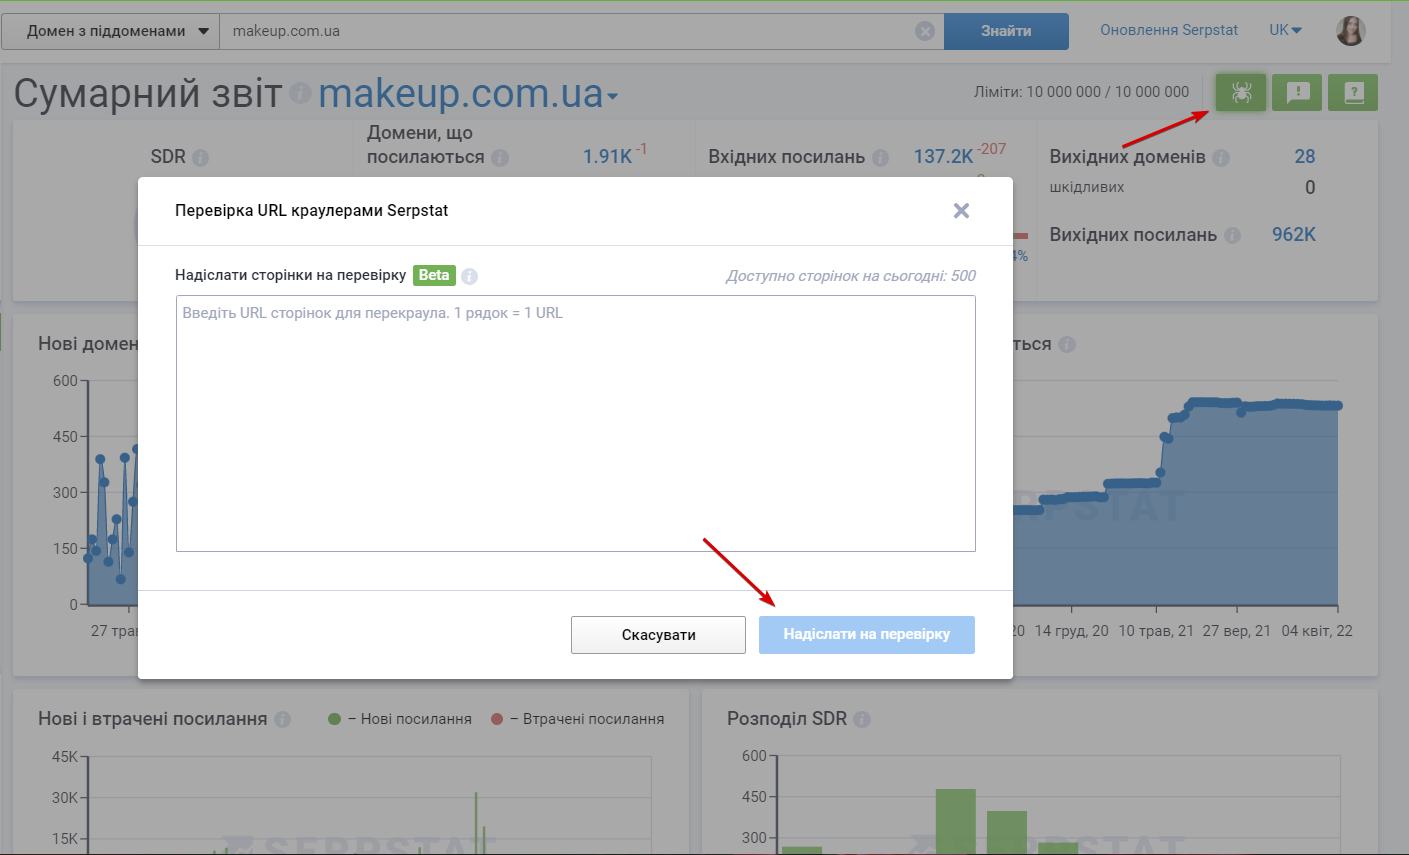
Task: Expand the Домен з піддоменами dropdown
Action: click(110, 31)
